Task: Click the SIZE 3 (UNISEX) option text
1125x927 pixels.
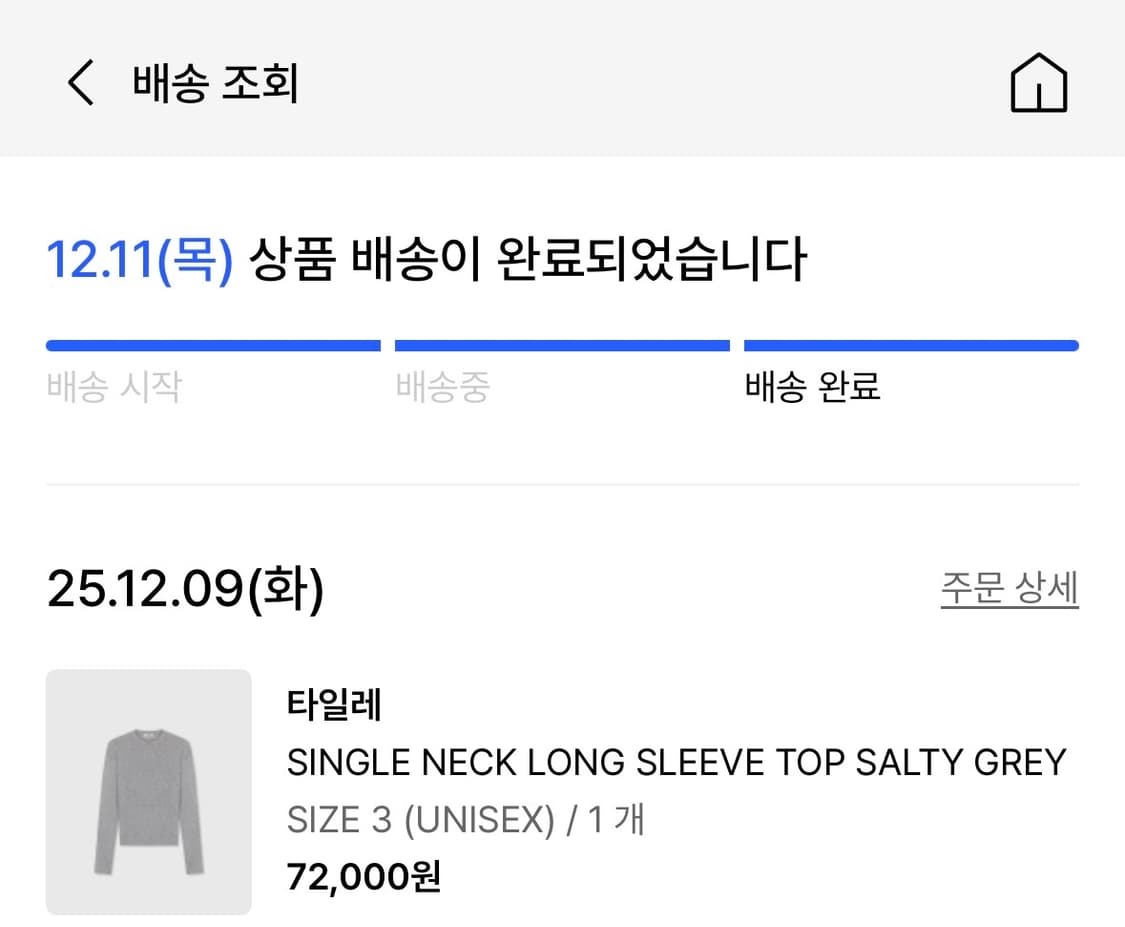Action: point(420,821)
